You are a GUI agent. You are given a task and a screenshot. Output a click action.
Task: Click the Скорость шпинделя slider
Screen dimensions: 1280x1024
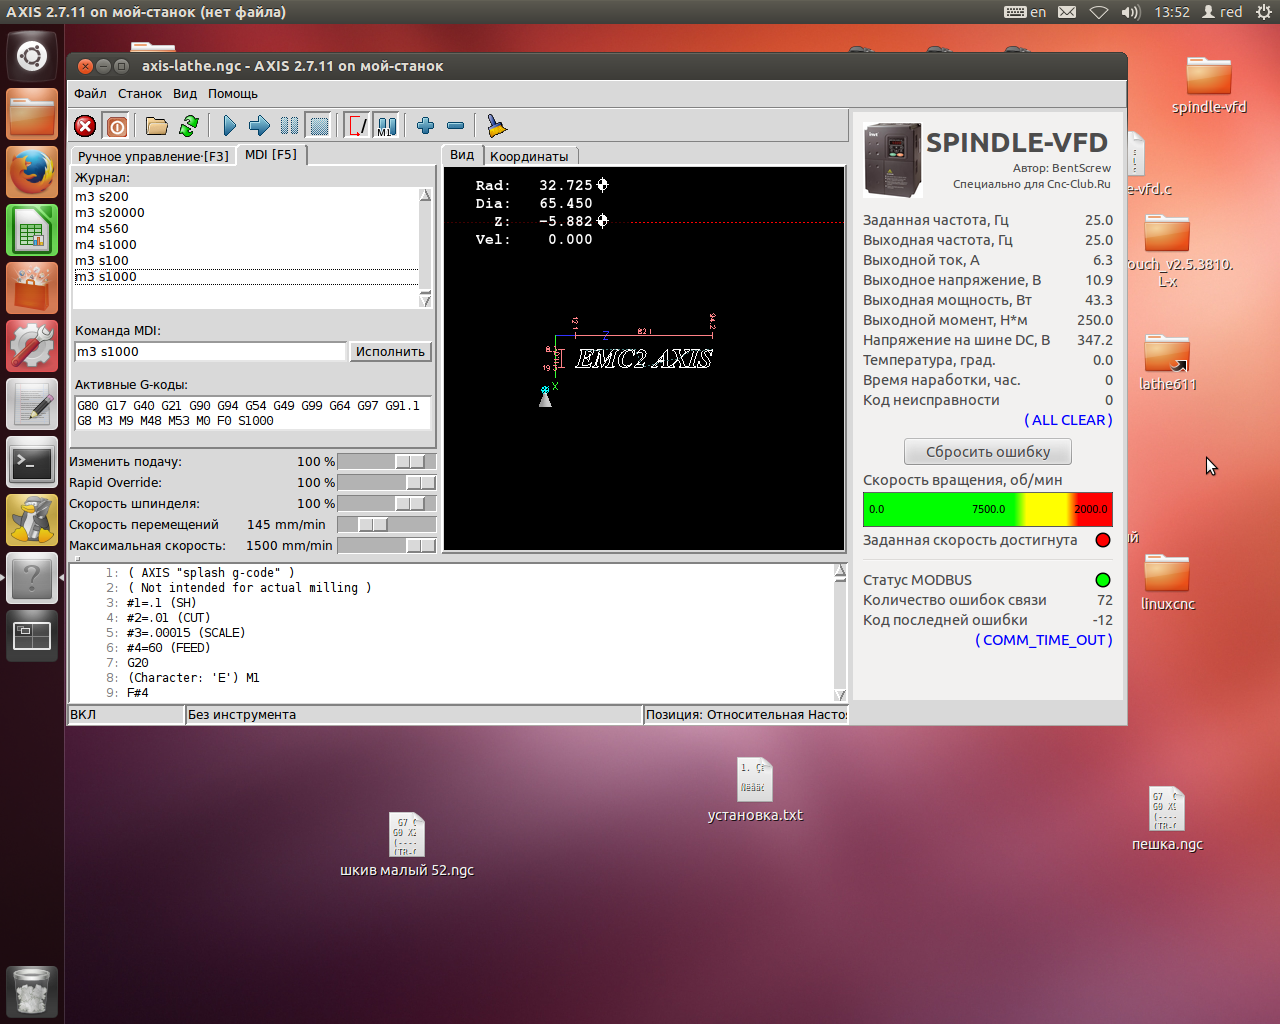[x=386, y=504]
